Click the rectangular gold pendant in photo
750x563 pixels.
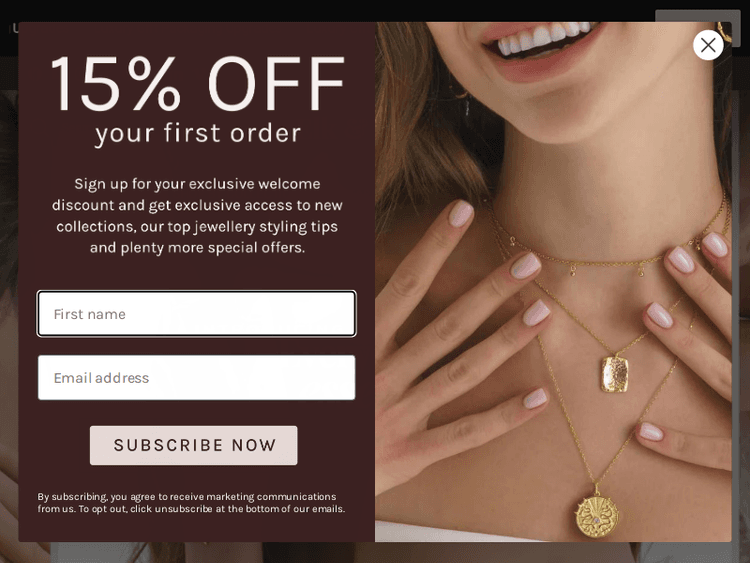point(615,374)
